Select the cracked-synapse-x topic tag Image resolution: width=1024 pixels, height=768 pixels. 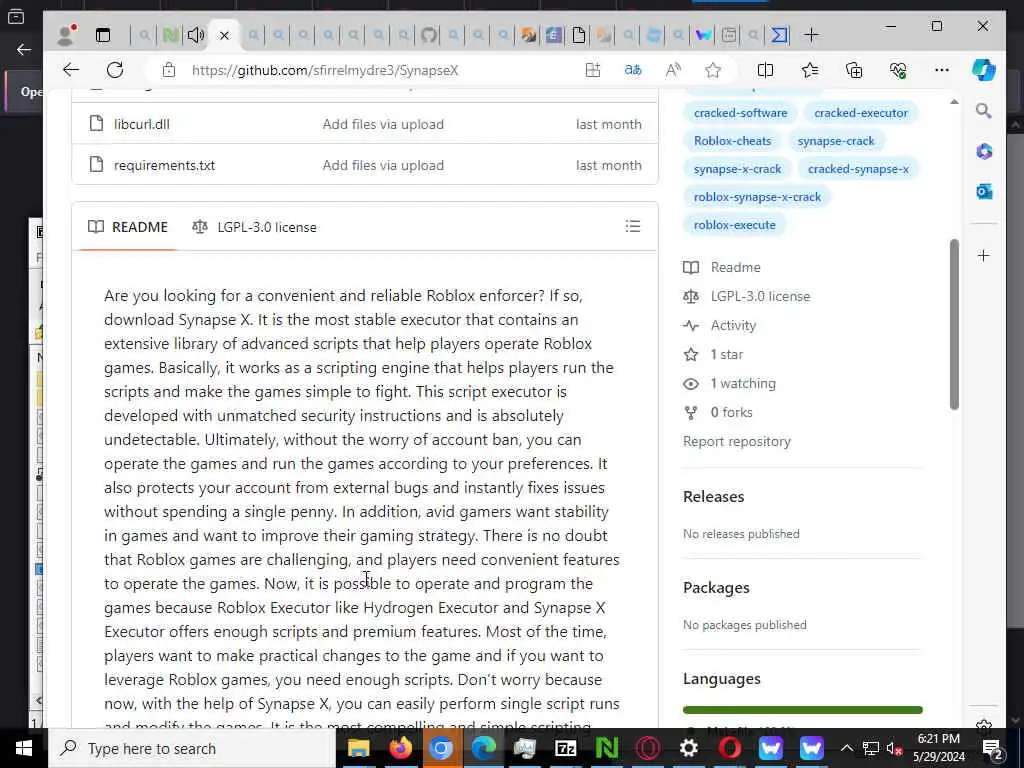(858, 169)
